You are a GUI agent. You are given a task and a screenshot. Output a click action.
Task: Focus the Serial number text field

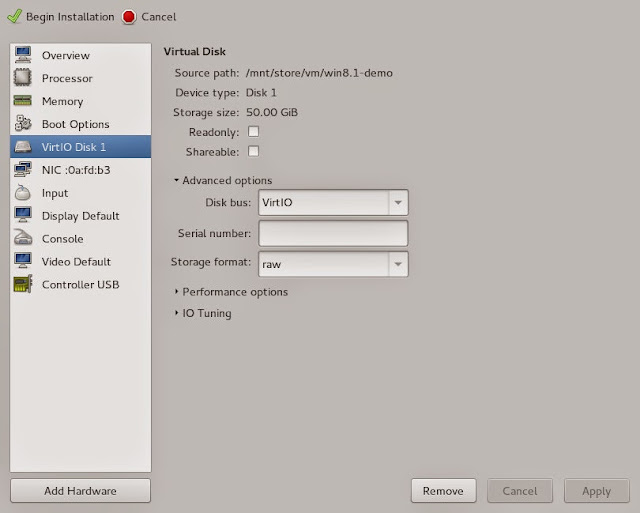click(x=333, y=233)
